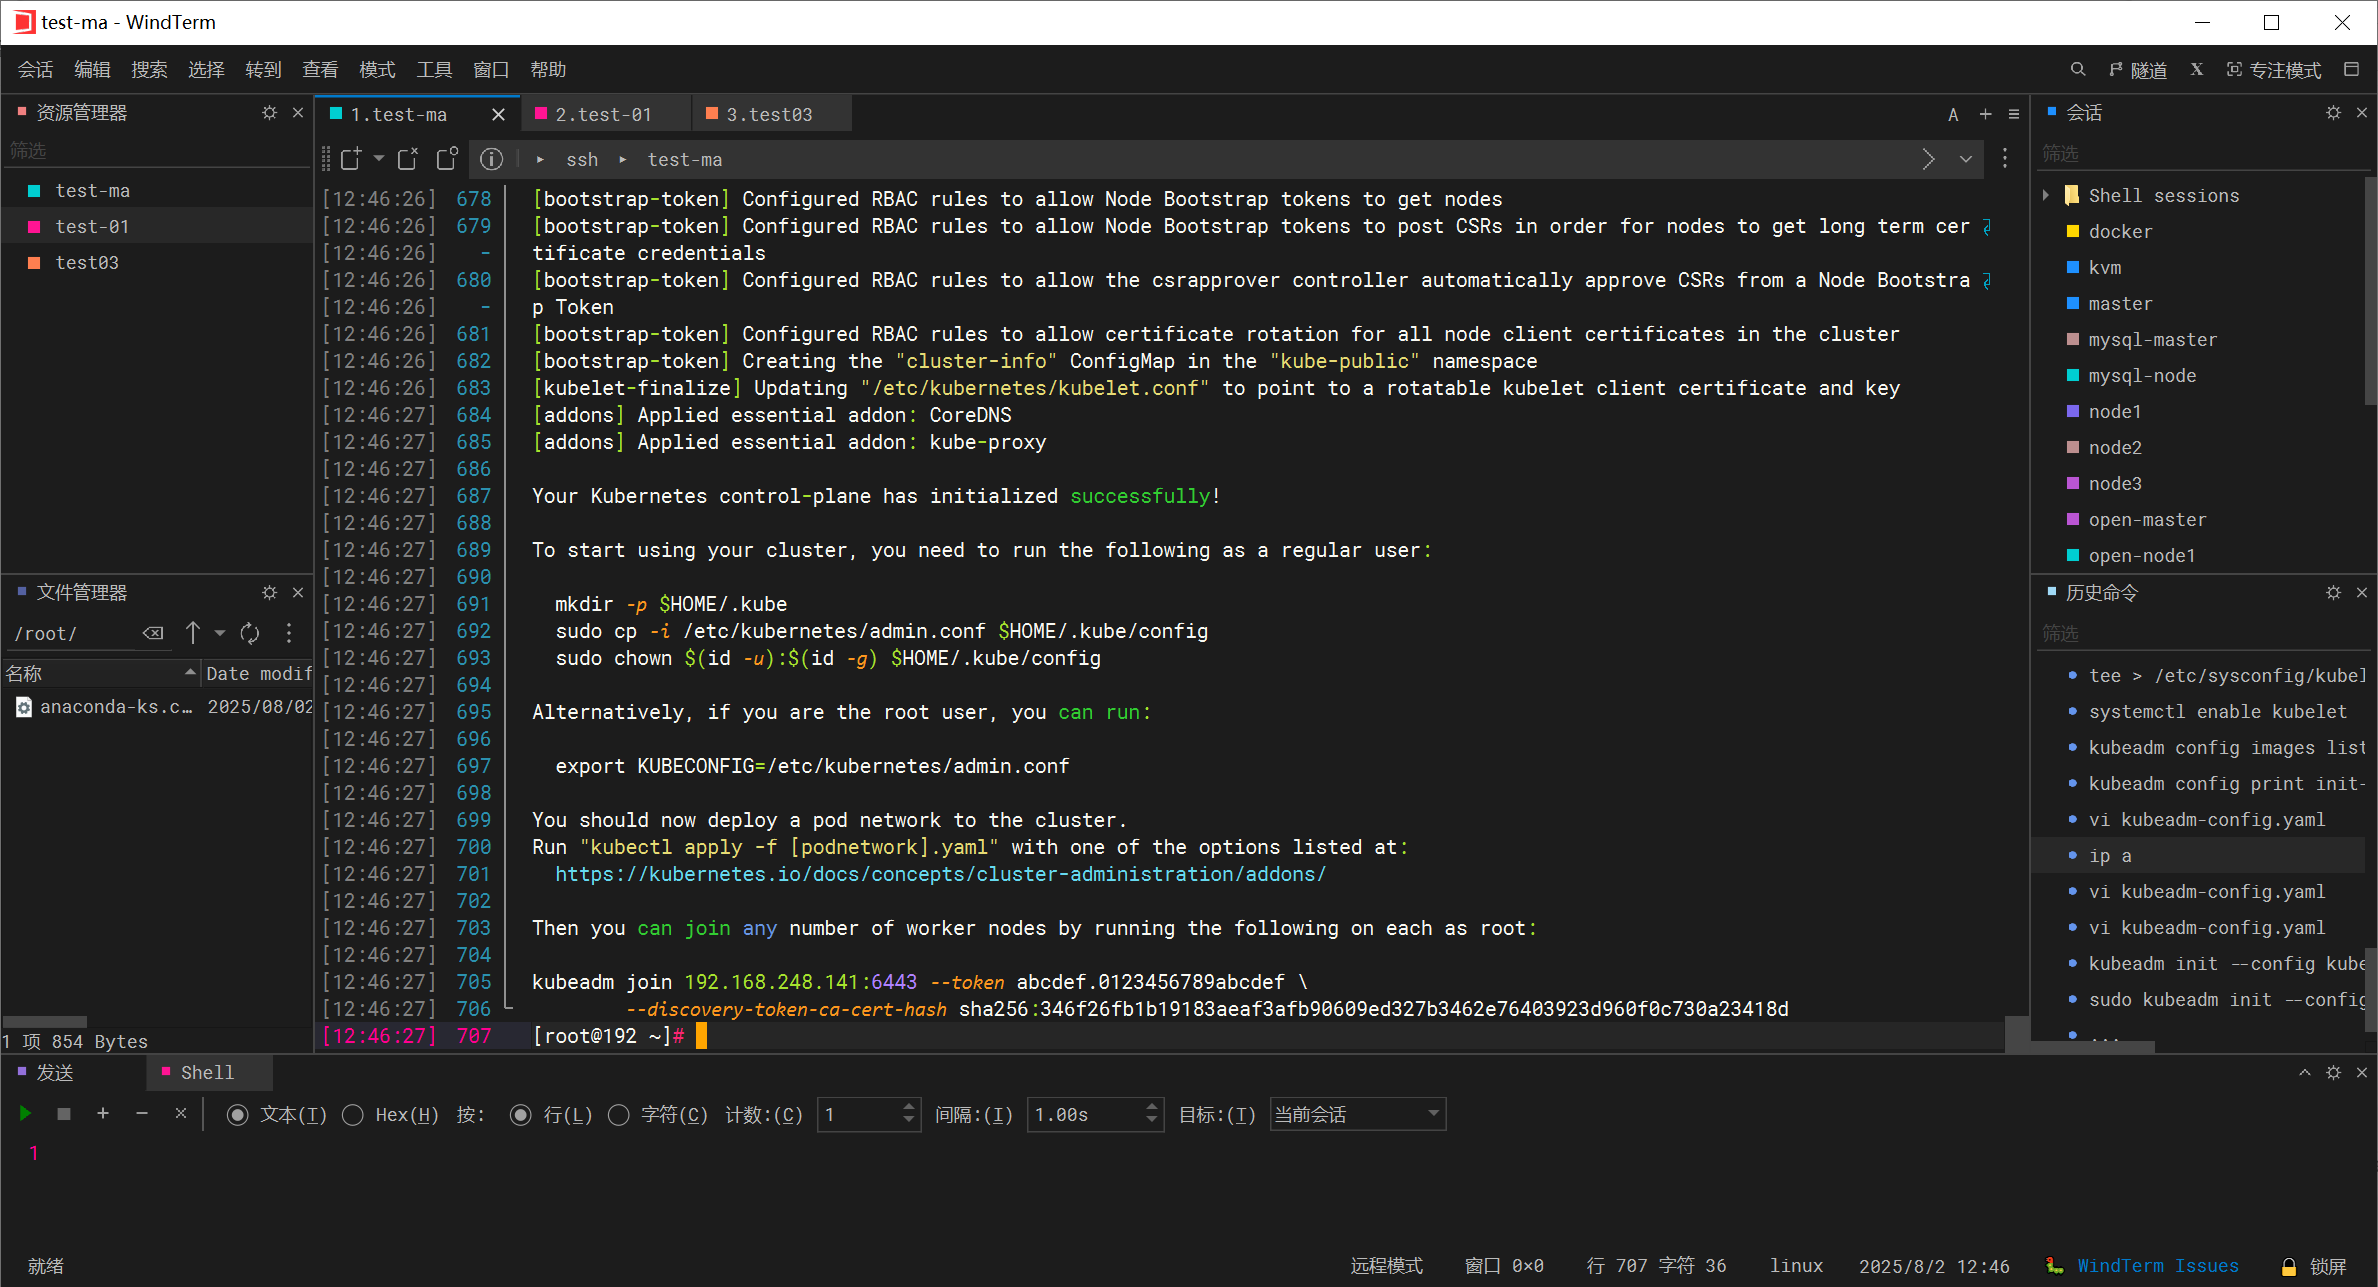Open the 工具 menu

coord(434,70)
